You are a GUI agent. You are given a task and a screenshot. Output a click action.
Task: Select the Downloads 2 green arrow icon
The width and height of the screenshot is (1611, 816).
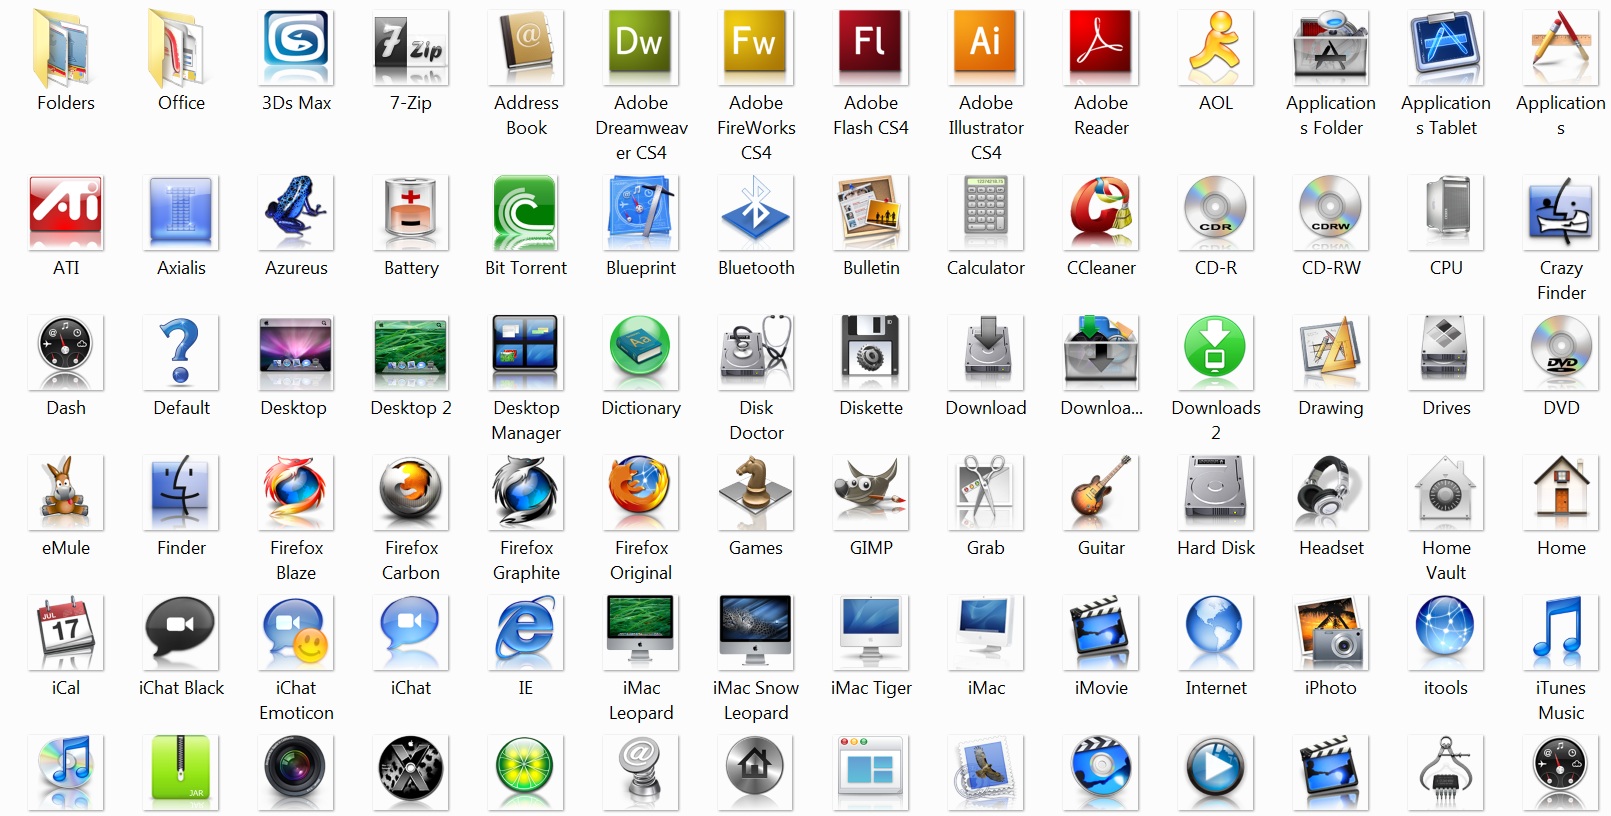click(x=1216, y=352)
